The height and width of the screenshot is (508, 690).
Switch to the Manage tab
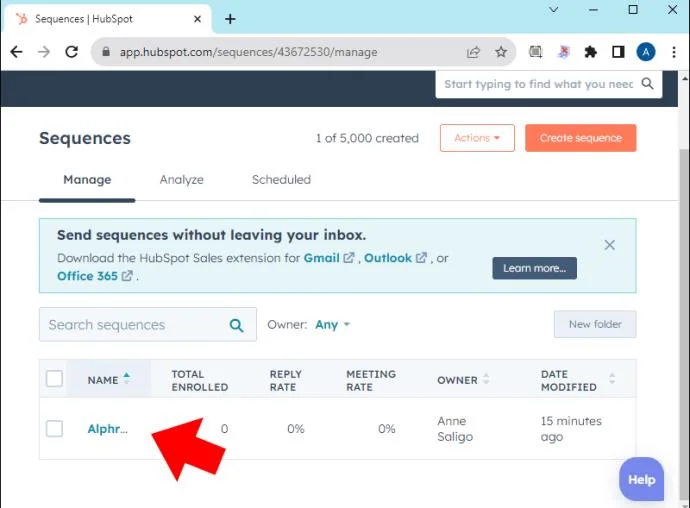point(87,180)
